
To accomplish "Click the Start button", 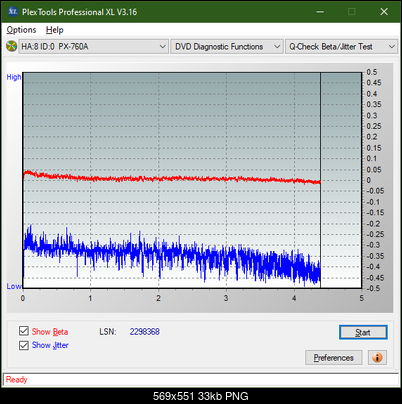I will (363, 332).
